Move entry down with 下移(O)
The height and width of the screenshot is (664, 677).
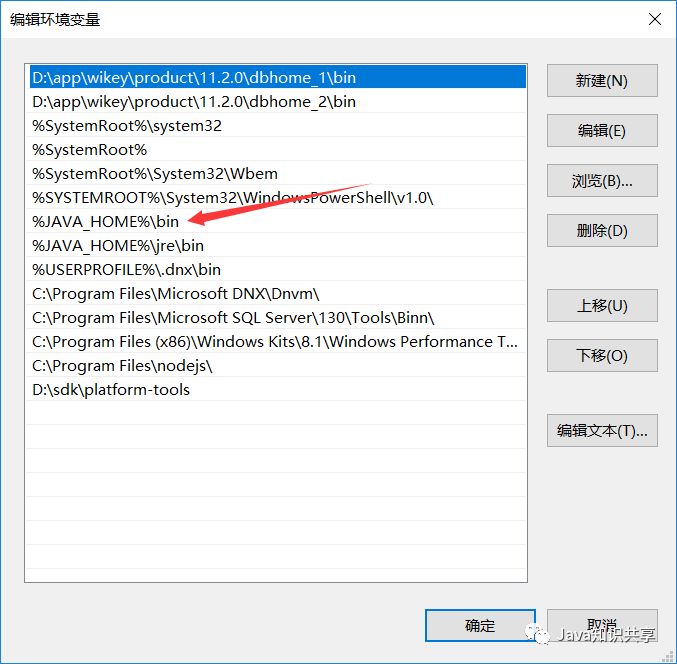pyautogui.click(x=602, y=355)
